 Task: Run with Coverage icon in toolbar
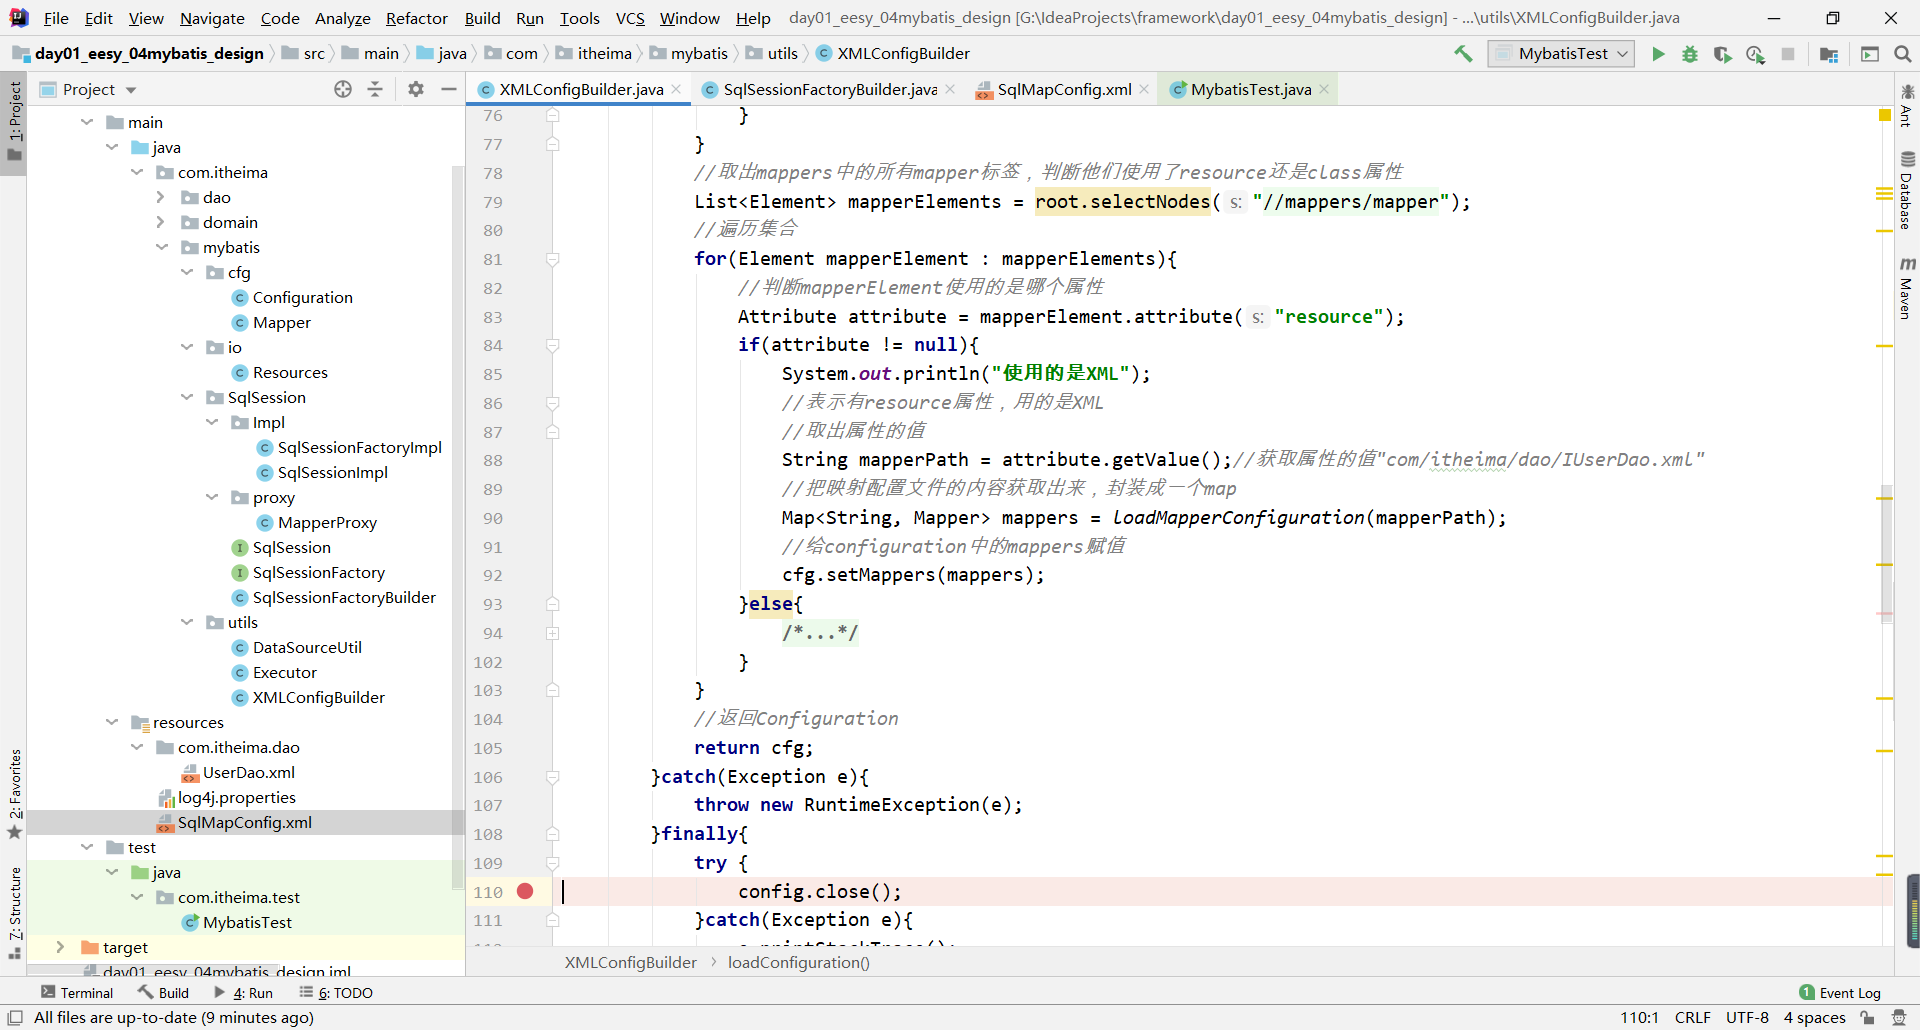coord(1722,54)
